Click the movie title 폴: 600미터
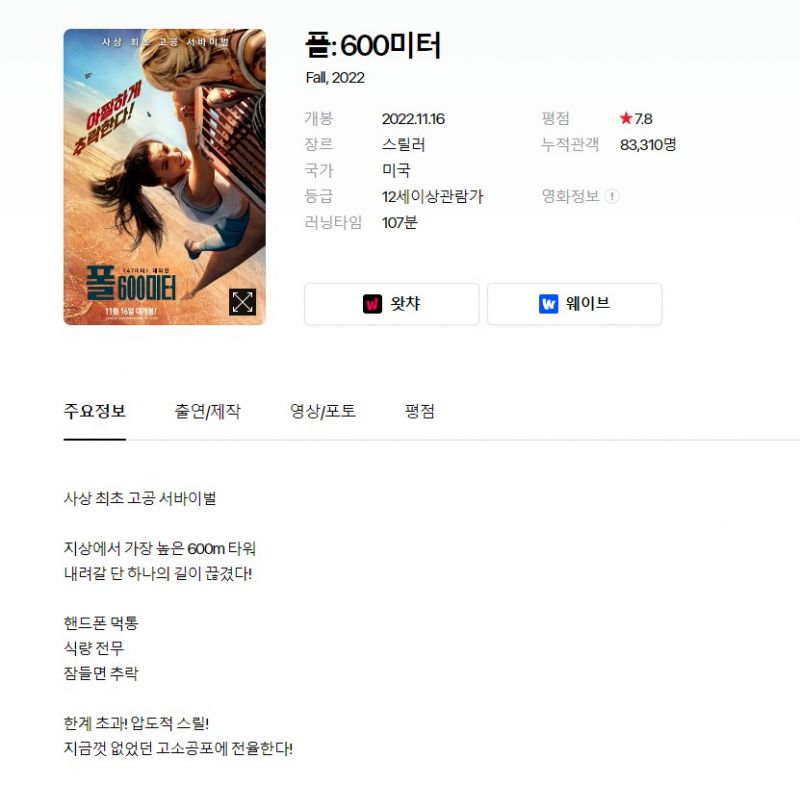 click(373, 45)
